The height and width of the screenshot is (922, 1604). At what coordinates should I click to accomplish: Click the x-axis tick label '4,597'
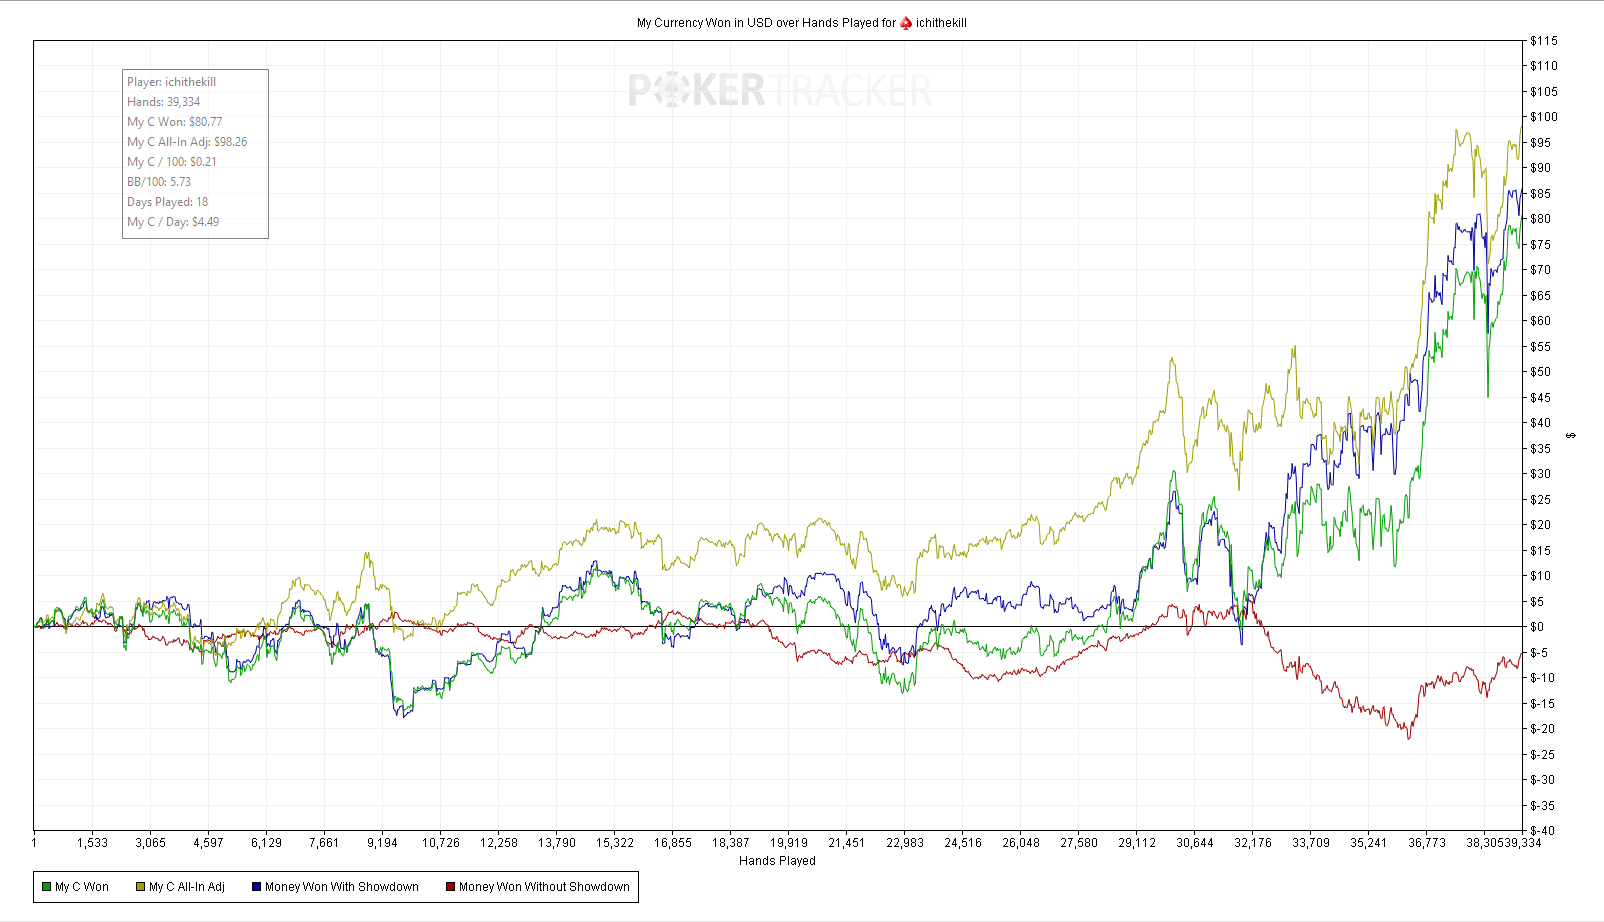click(208, 843)
